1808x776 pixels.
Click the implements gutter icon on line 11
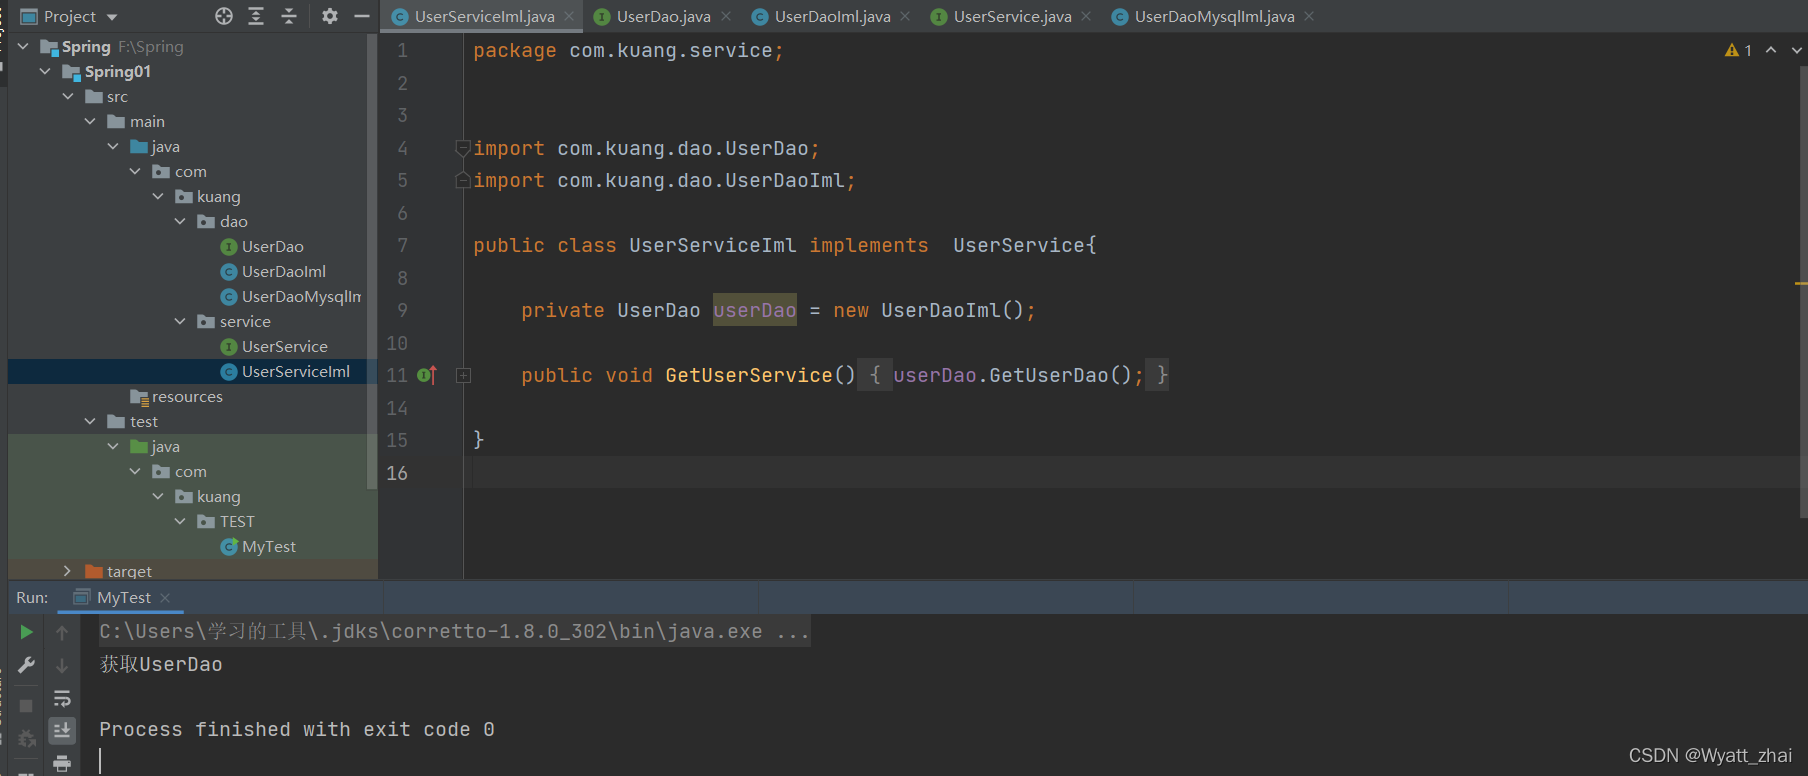[x=427, y=376]
